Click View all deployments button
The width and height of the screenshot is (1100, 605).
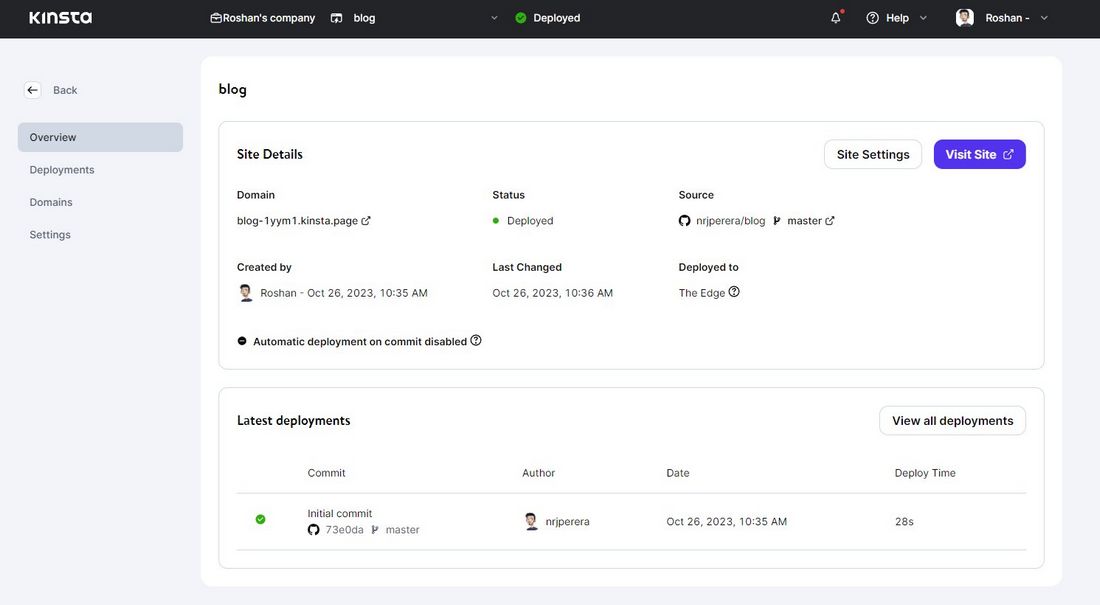[952, 420]
